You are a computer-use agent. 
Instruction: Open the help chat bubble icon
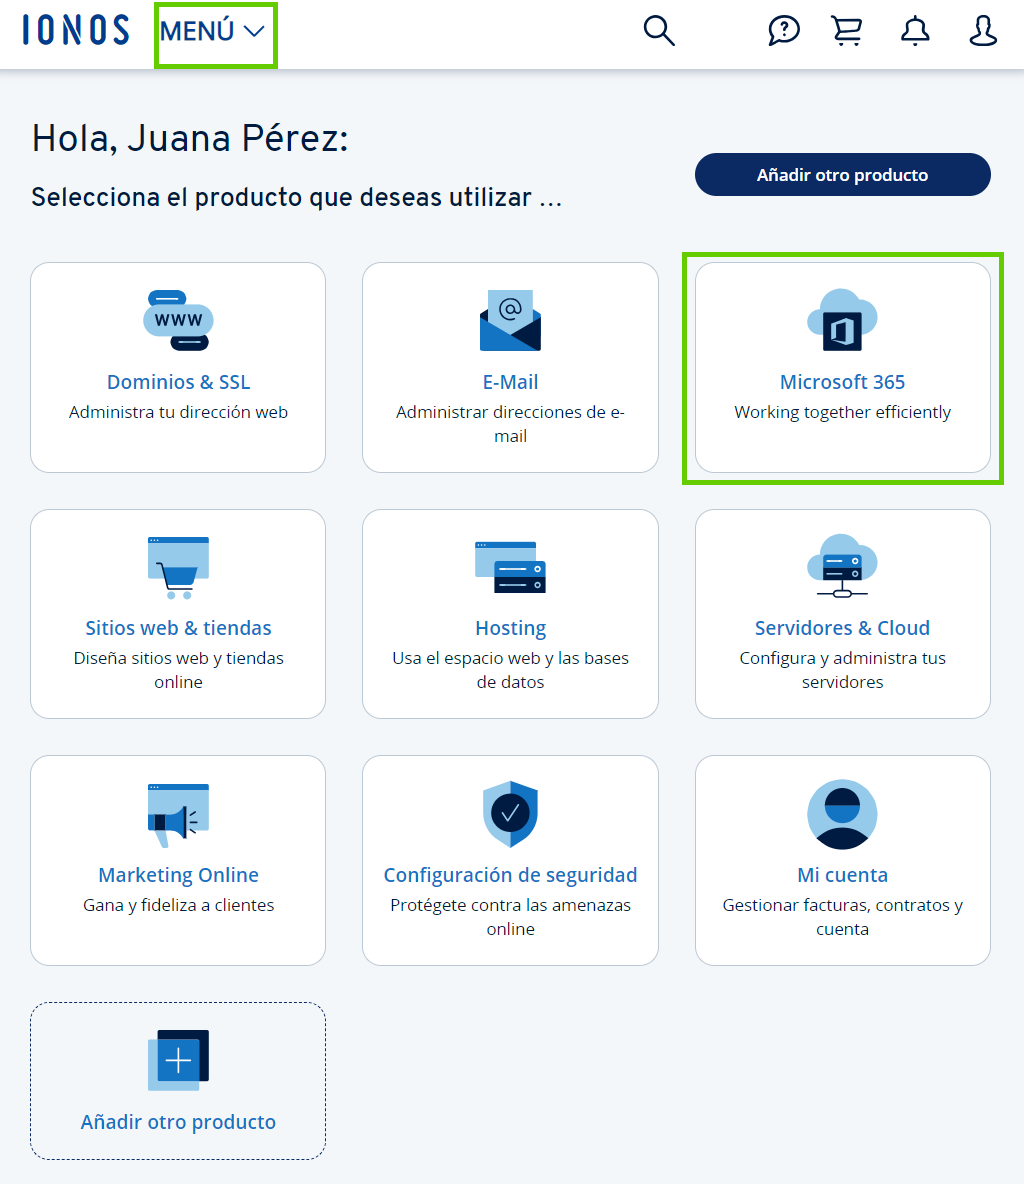pos(784,31)
